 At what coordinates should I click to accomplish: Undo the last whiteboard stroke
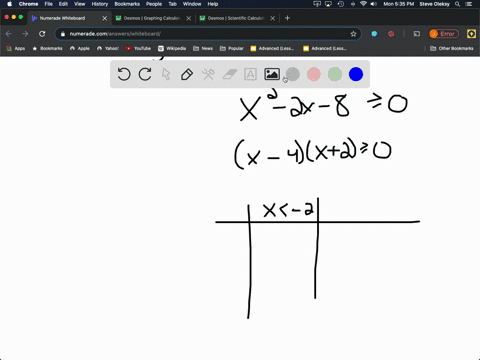click(x=124, y=74)
